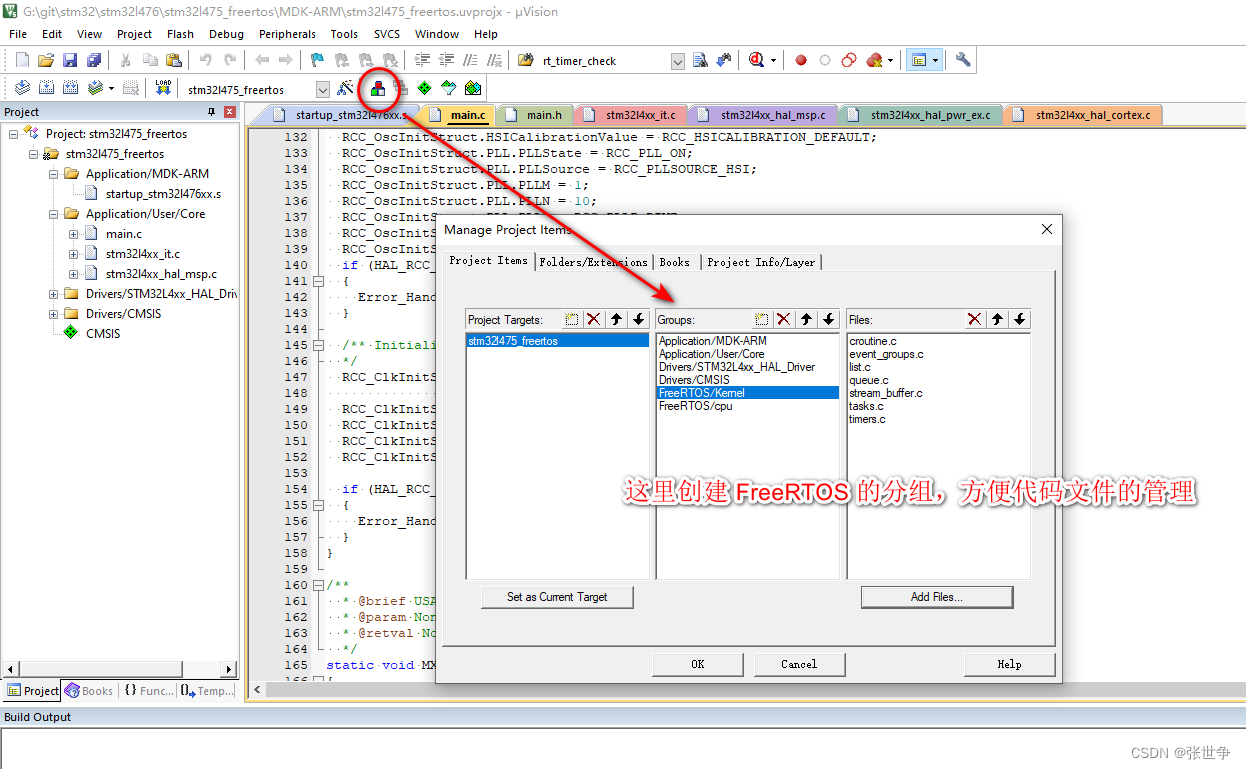The width and height of the screenshot is (1246, 769).
Task: Click New target icon beside Project Targets
Action: pyautogui.click(x=572, y=320)
